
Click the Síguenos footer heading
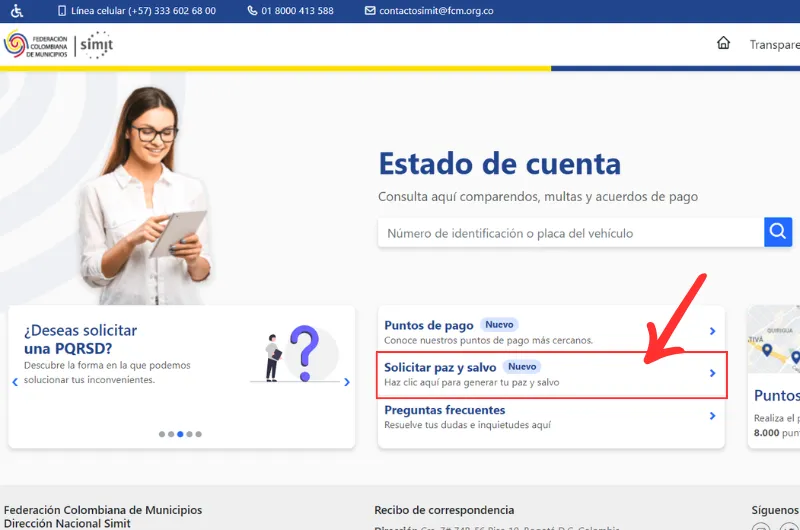tap(774, 510)
